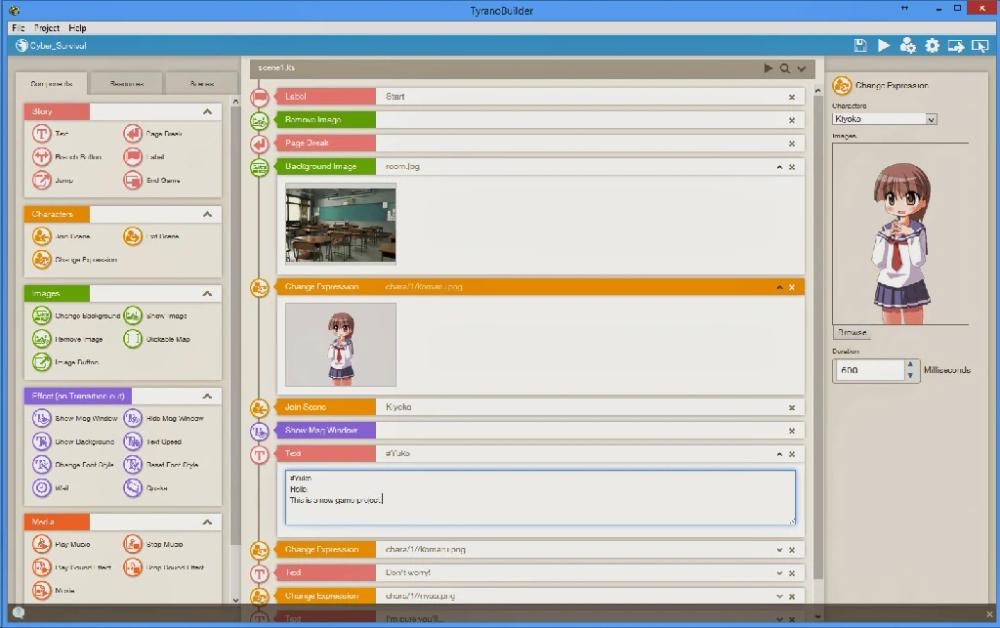
Task: Click the classroom background thumbnail
Action: 341,223
